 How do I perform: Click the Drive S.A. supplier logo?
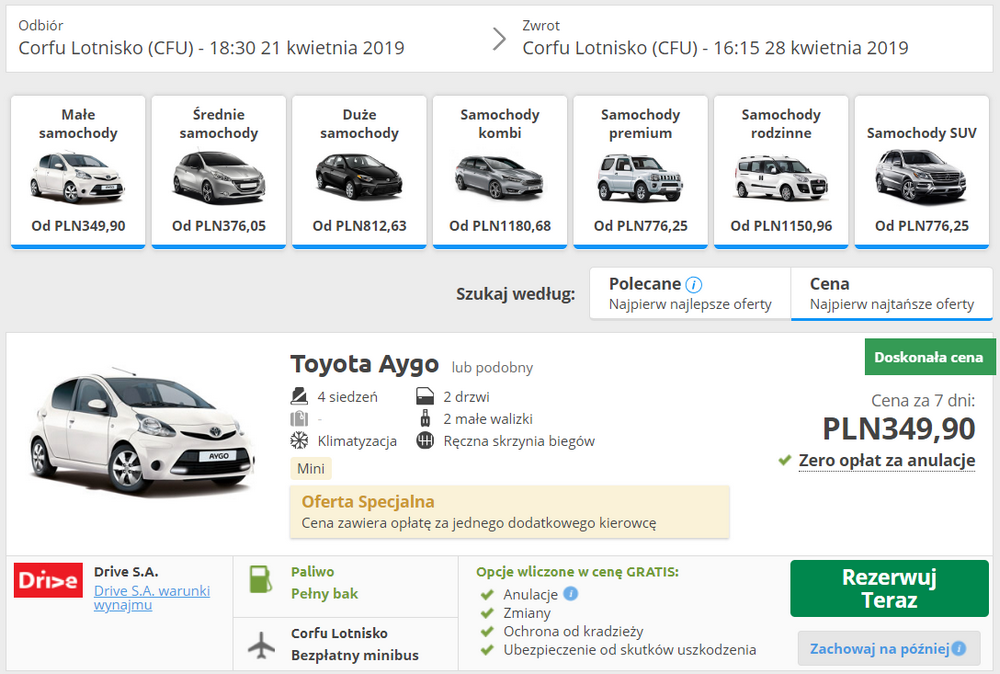click(48, 580)
